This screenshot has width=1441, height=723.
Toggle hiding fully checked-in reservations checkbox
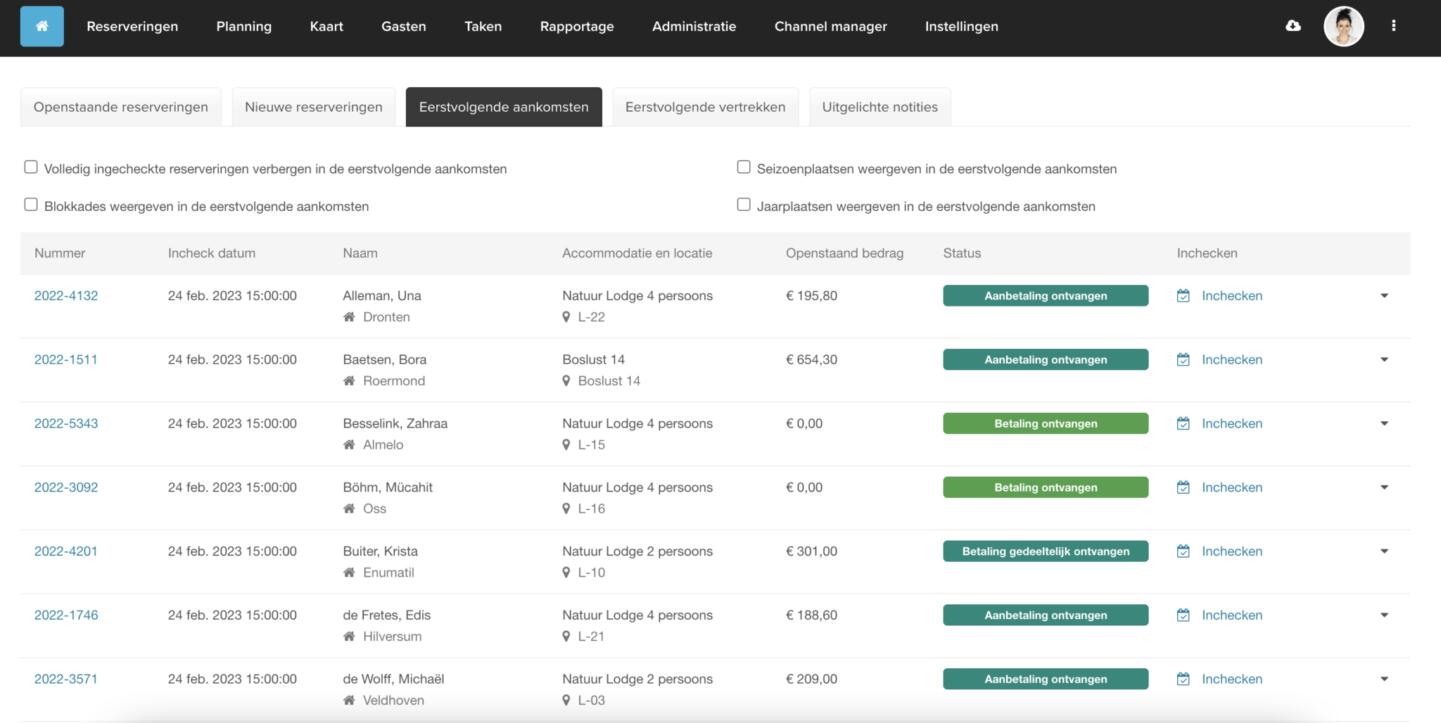[31, 167]
